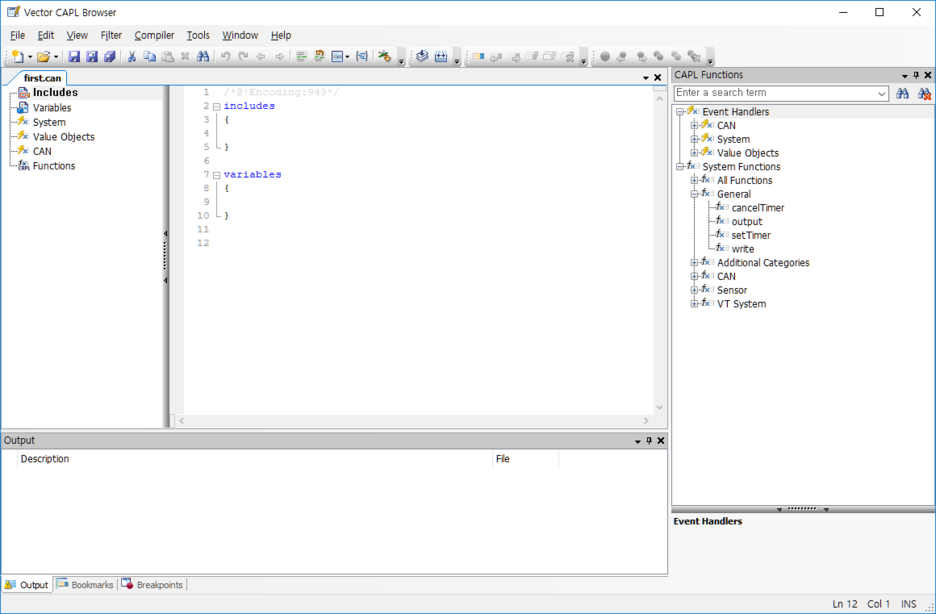Image resolution: width=936 pixels, height=614 pixels.
Task: Cut selection with the scissors icon
Action: click(132, 57)
